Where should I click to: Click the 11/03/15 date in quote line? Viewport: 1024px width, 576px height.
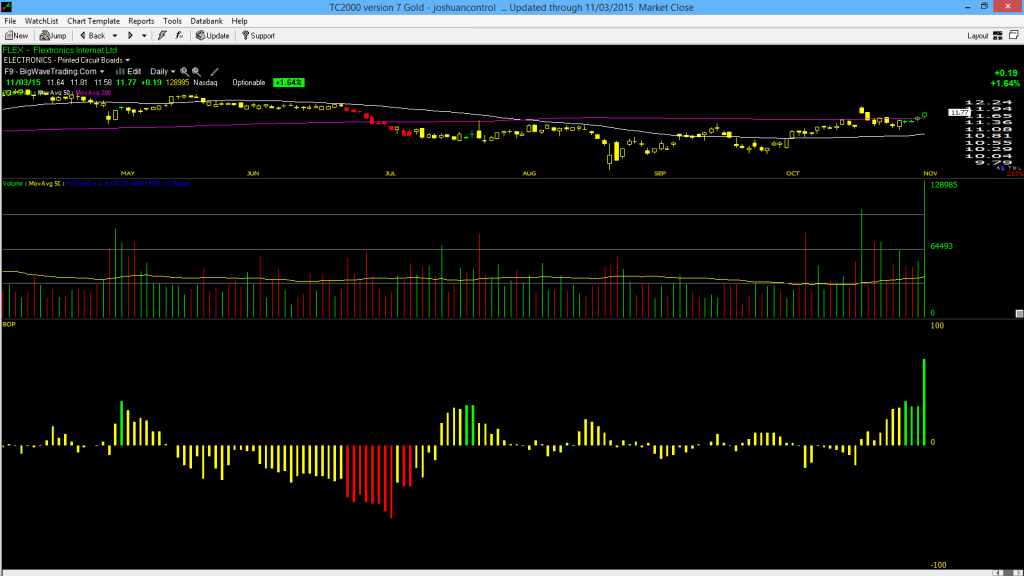(23, 83)
